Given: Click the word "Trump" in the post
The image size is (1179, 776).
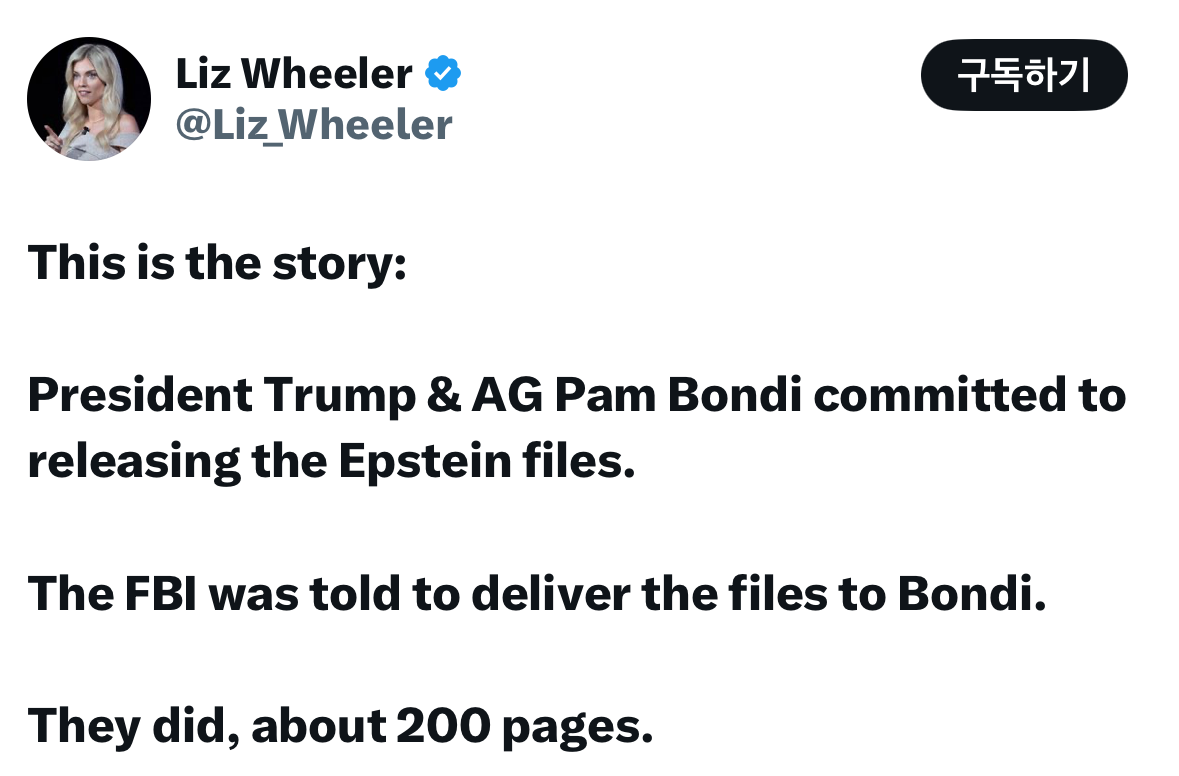Looking at the screenshot, I should tap(339, 396).
